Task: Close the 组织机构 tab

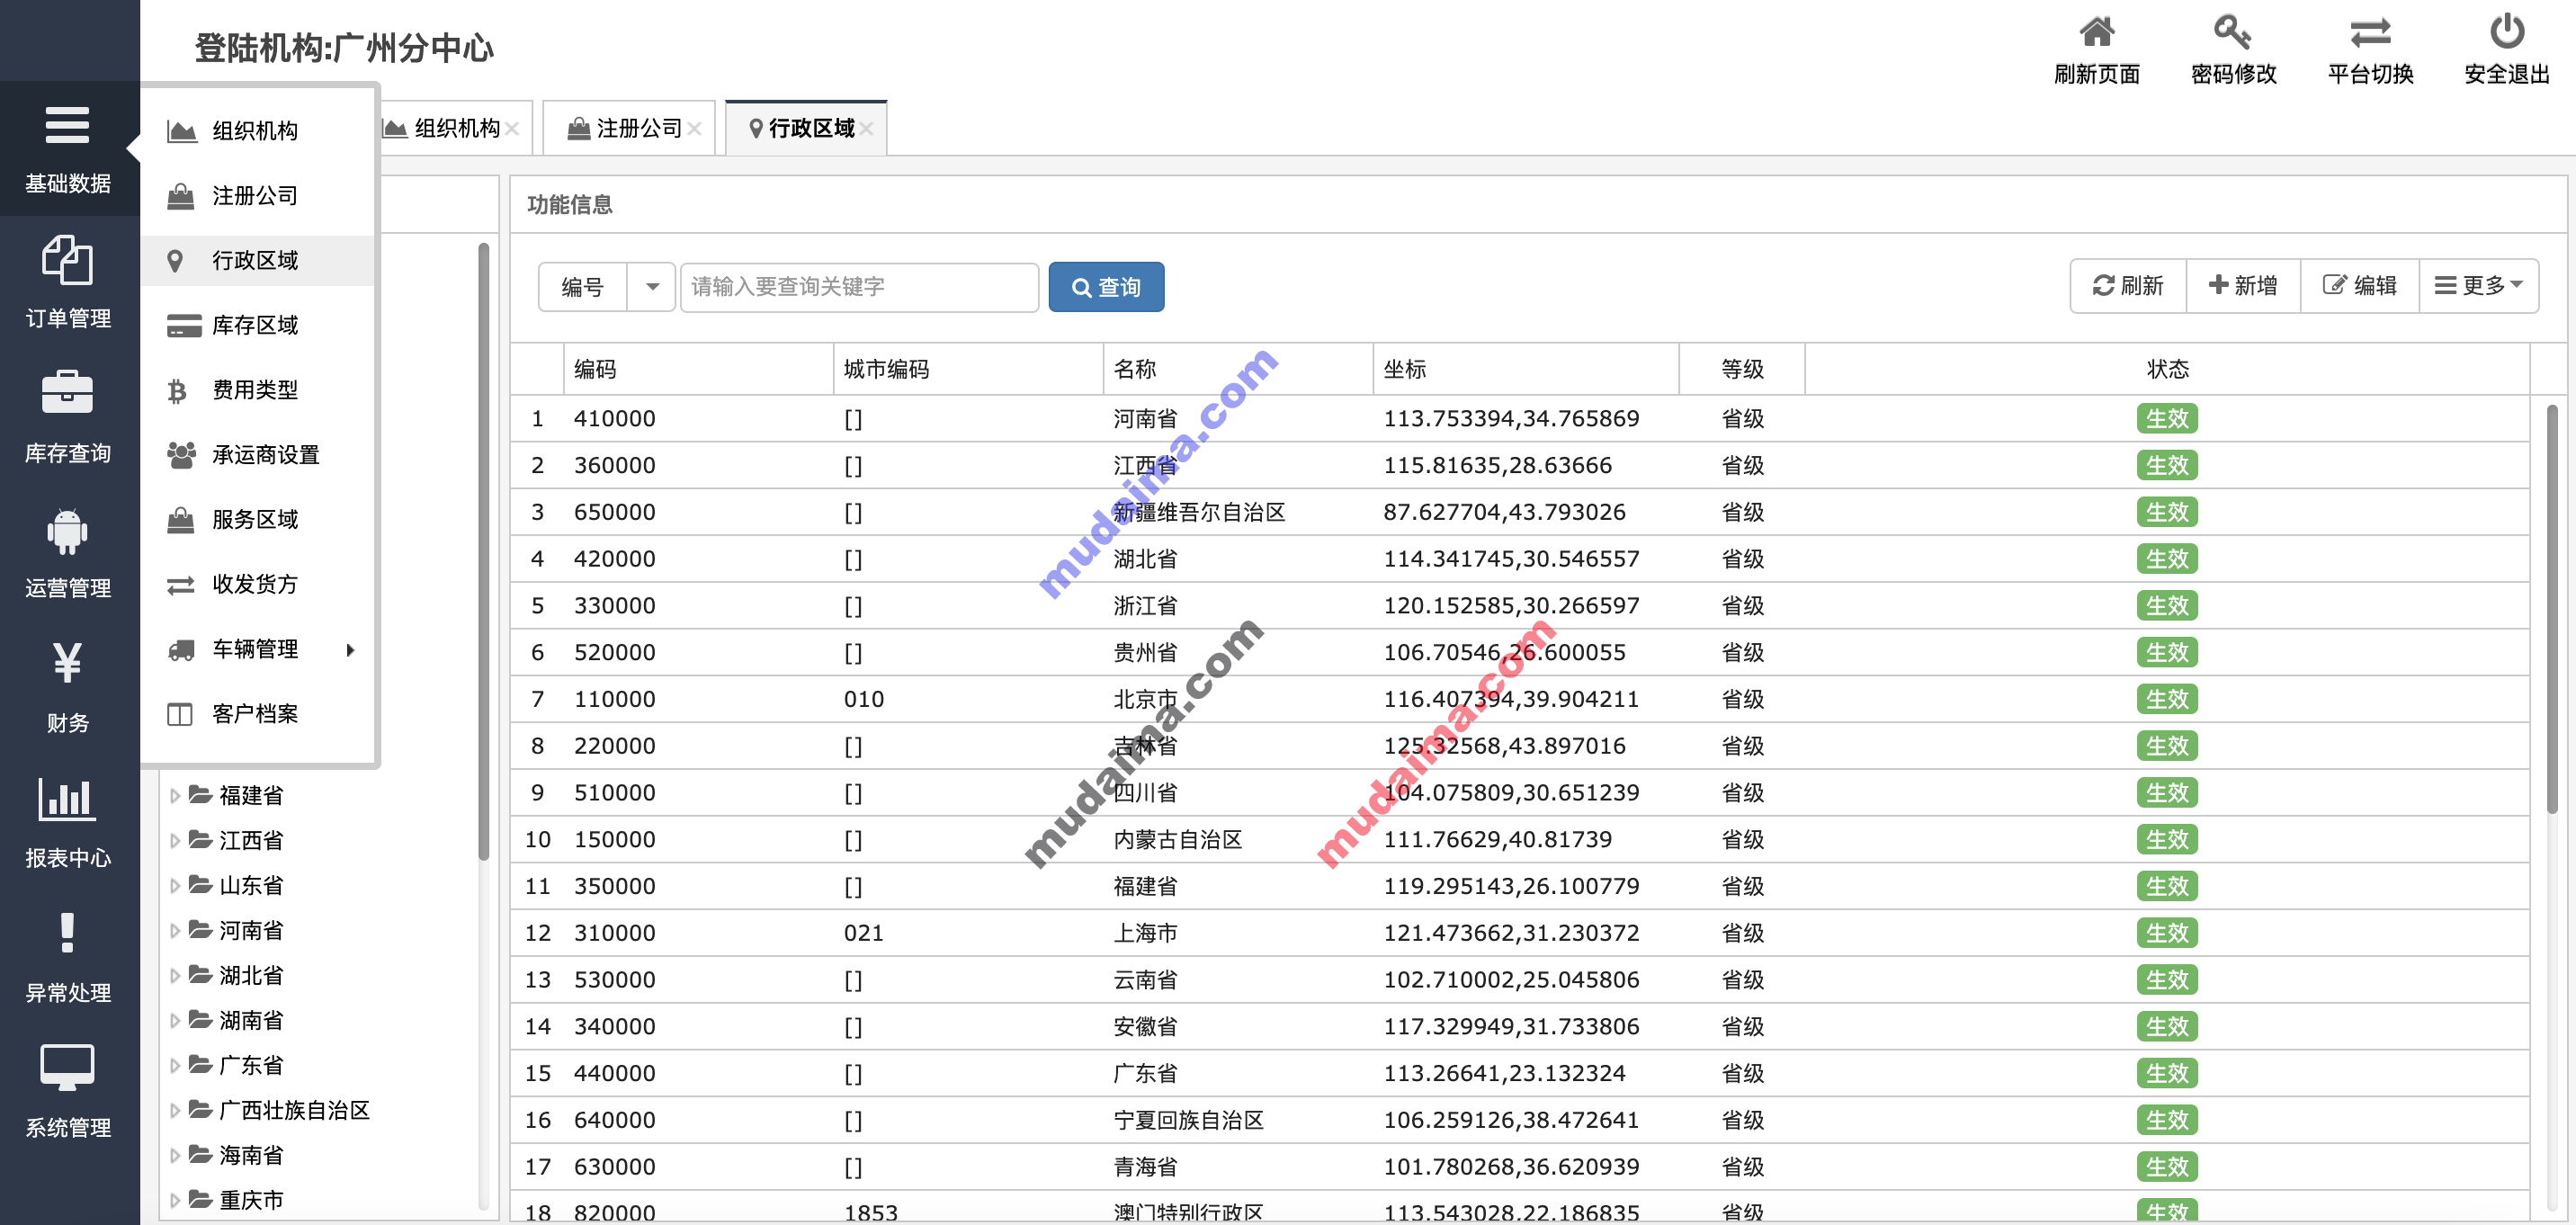Action: [512, 128]
